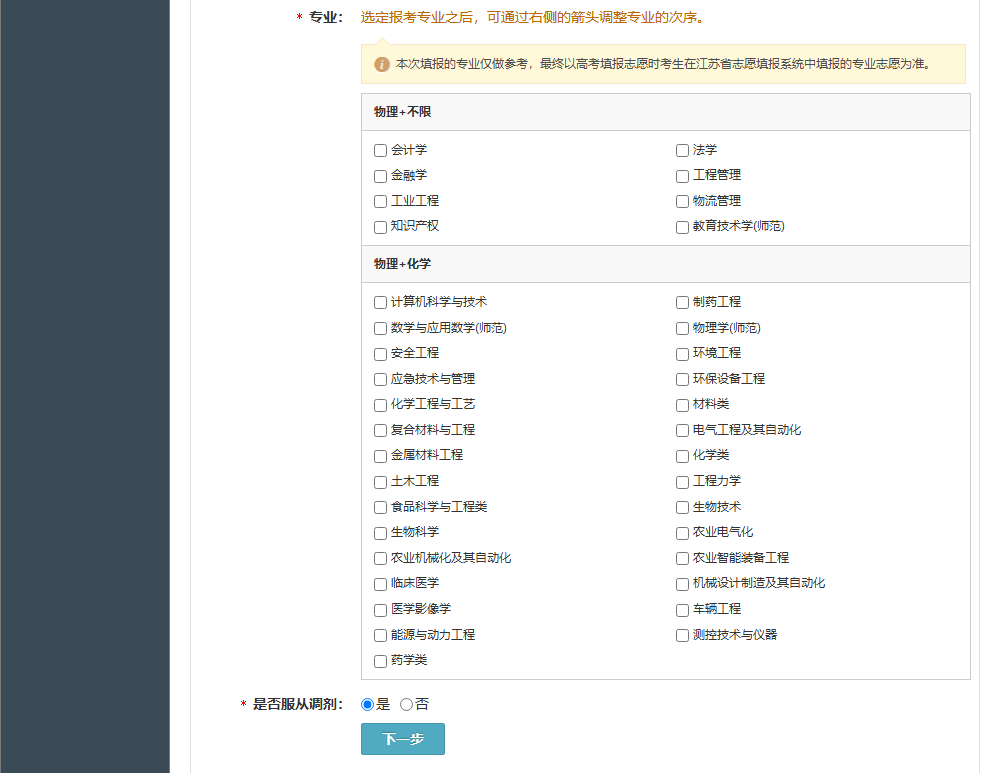Click the 物理+化学 section header
Screen dimensions: 999x773
[x=403, y=264]
